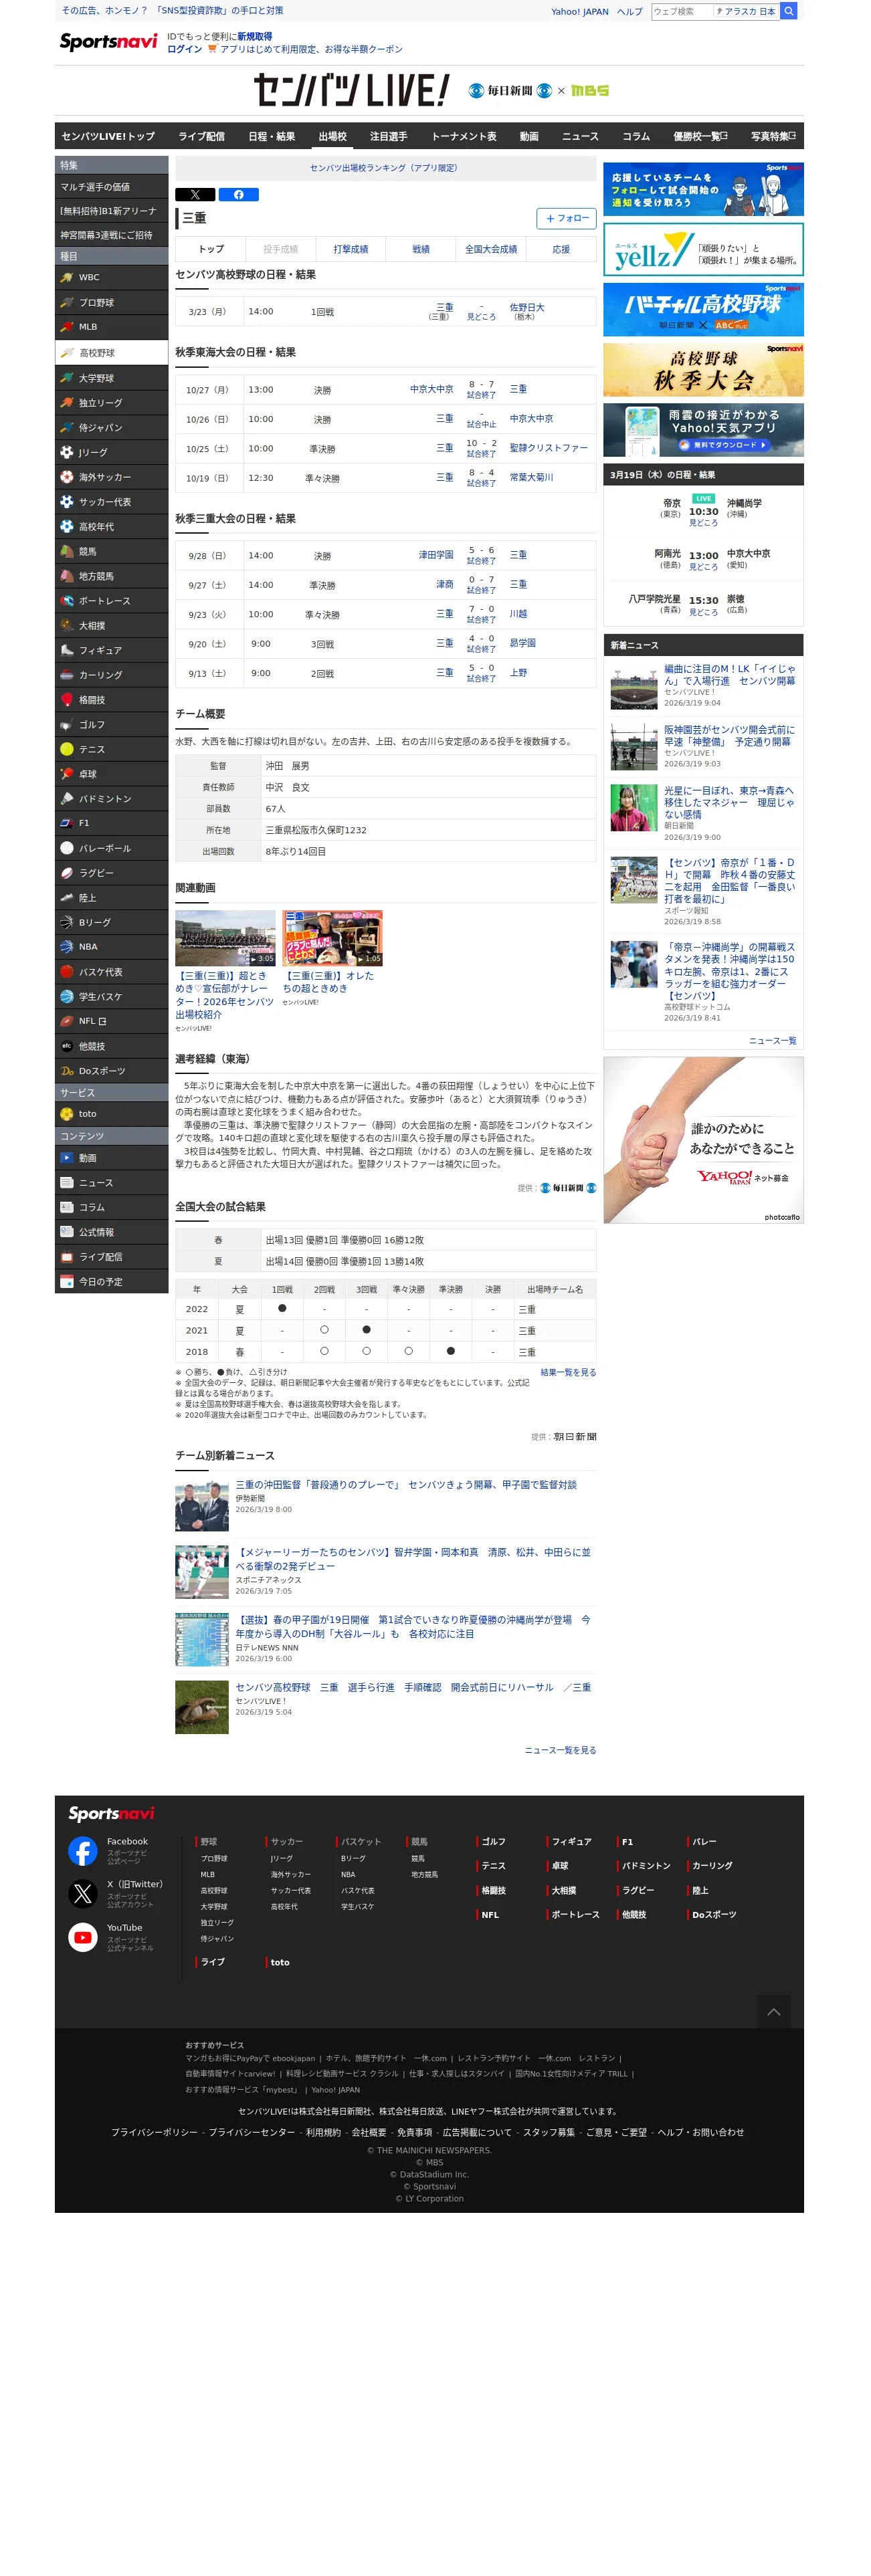Open 大学野球 sidebar icon

[66, 378]
